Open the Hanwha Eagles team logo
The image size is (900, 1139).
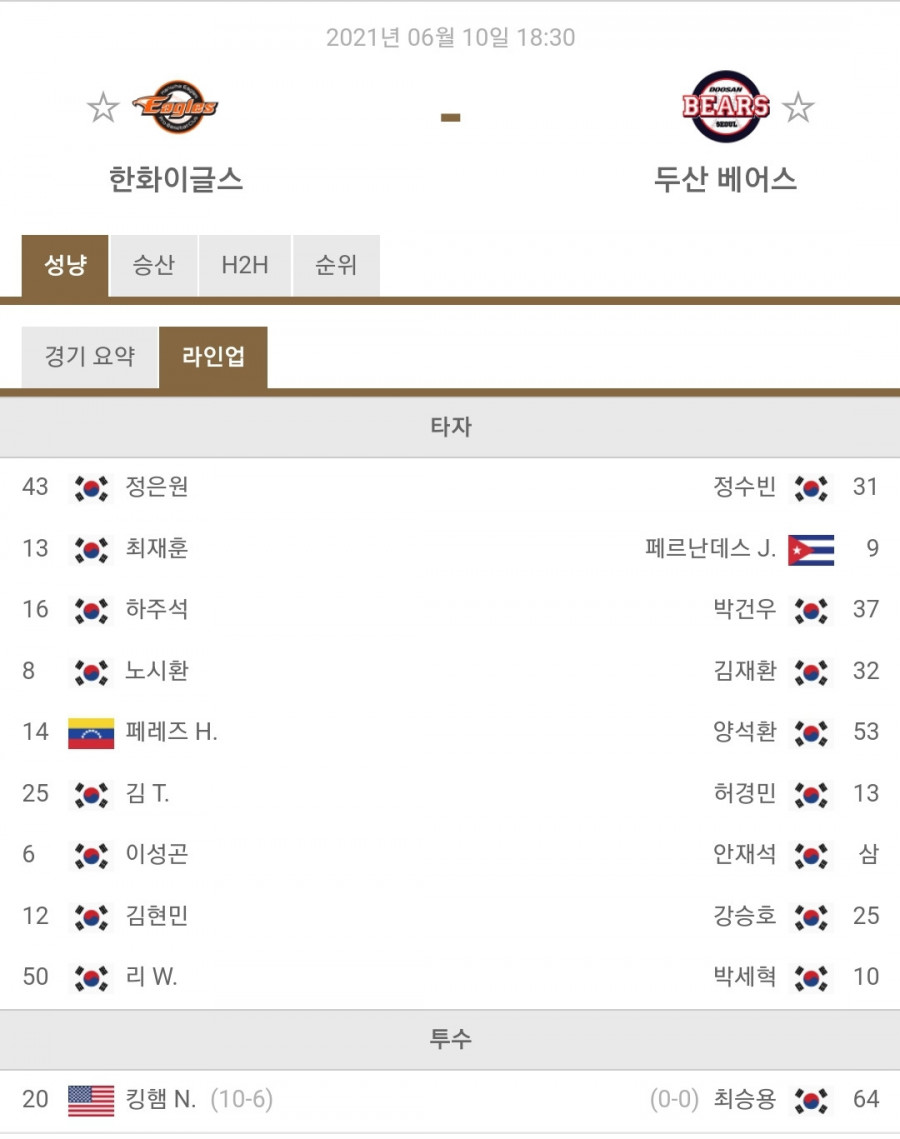pos(175,107)
